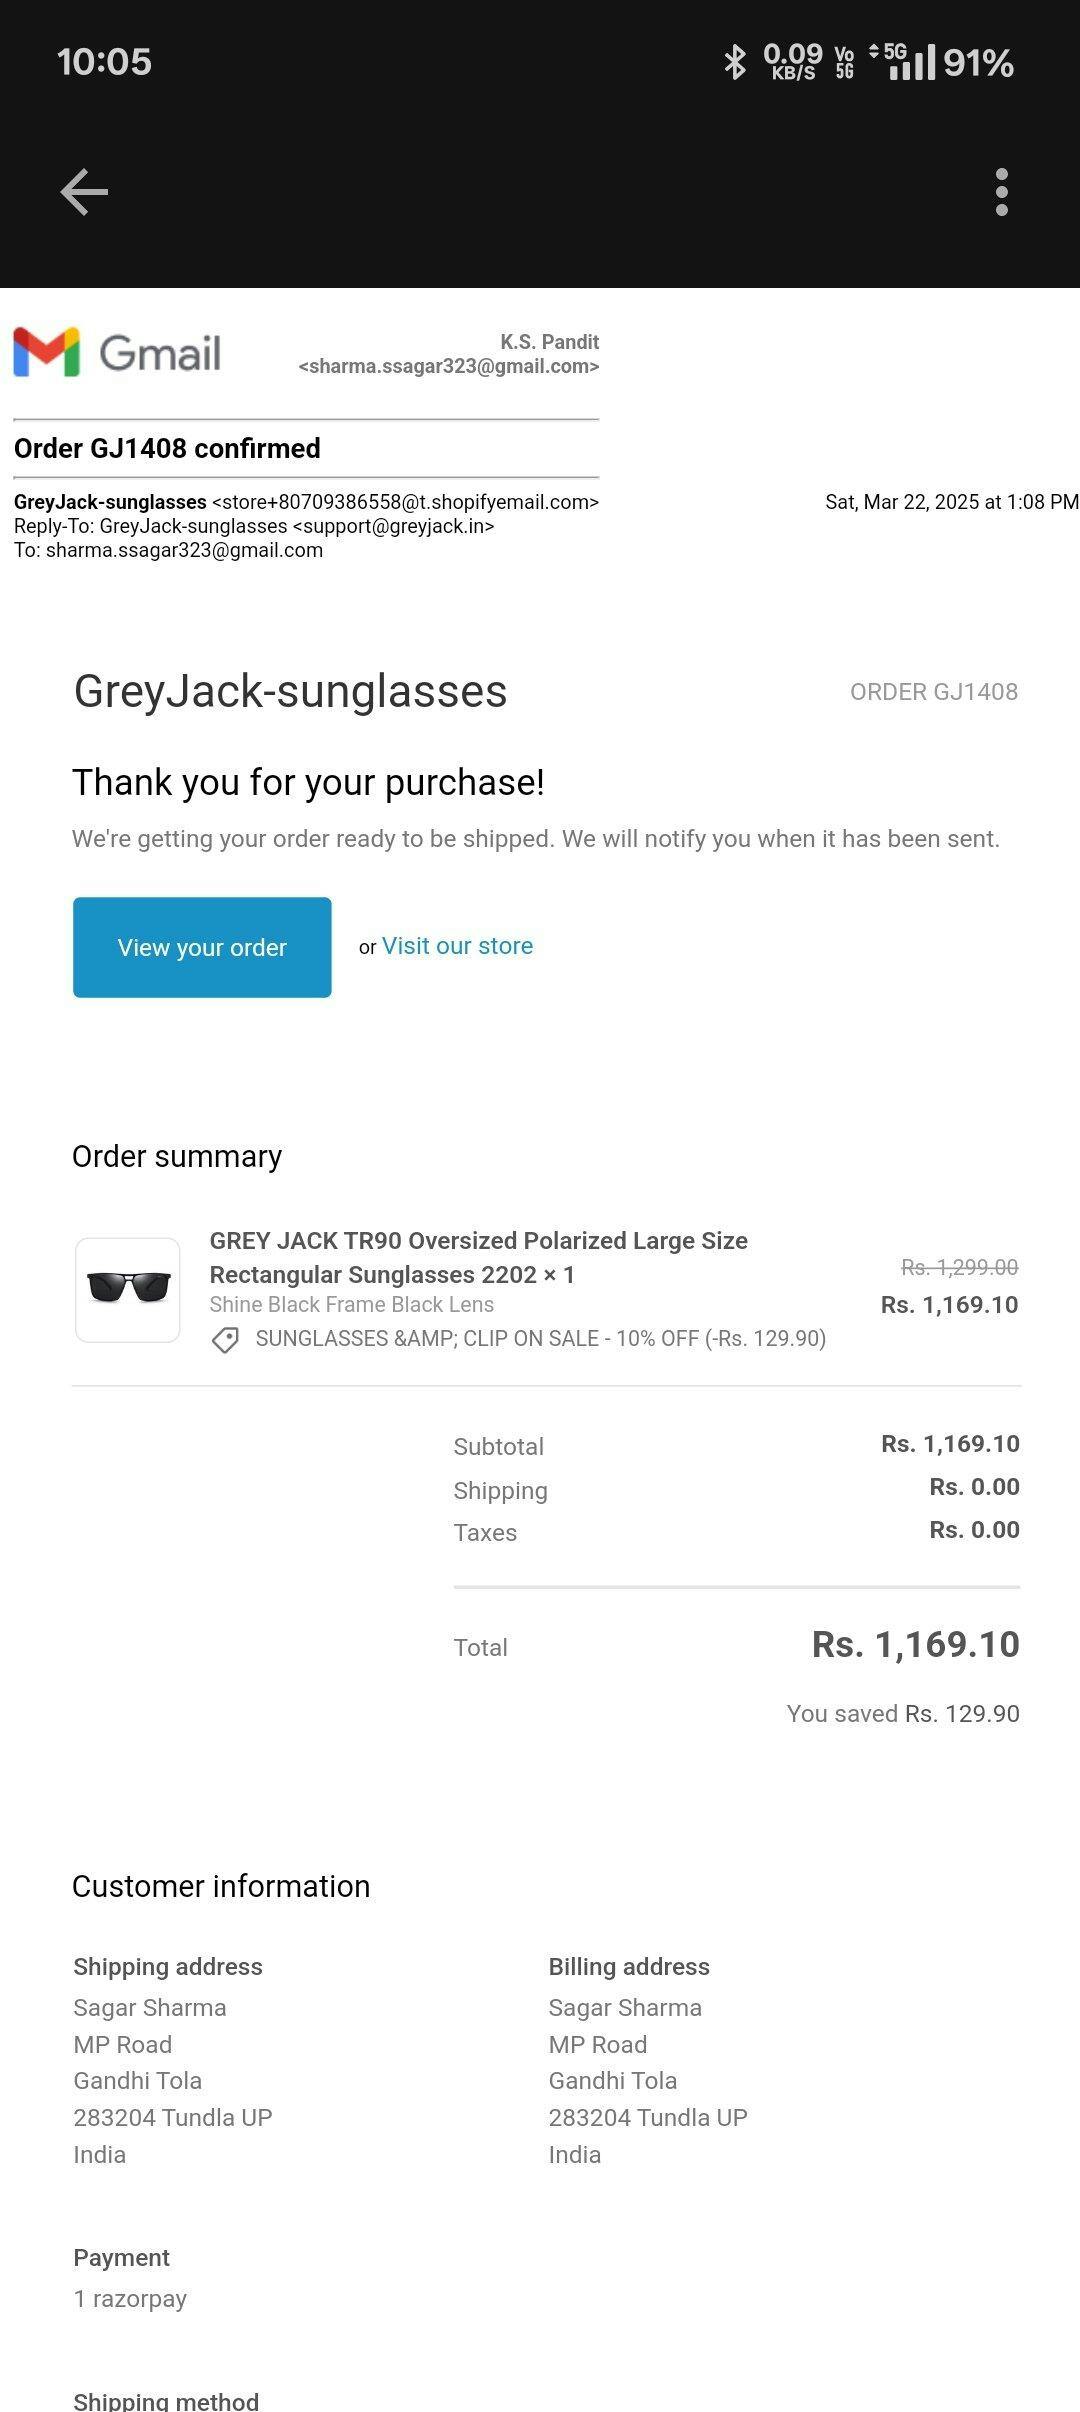Viewport: 1080px width, 2412px height.
Task: Tap the GreyJack-sunglasses store heading
Action: (x=290, y=691)
